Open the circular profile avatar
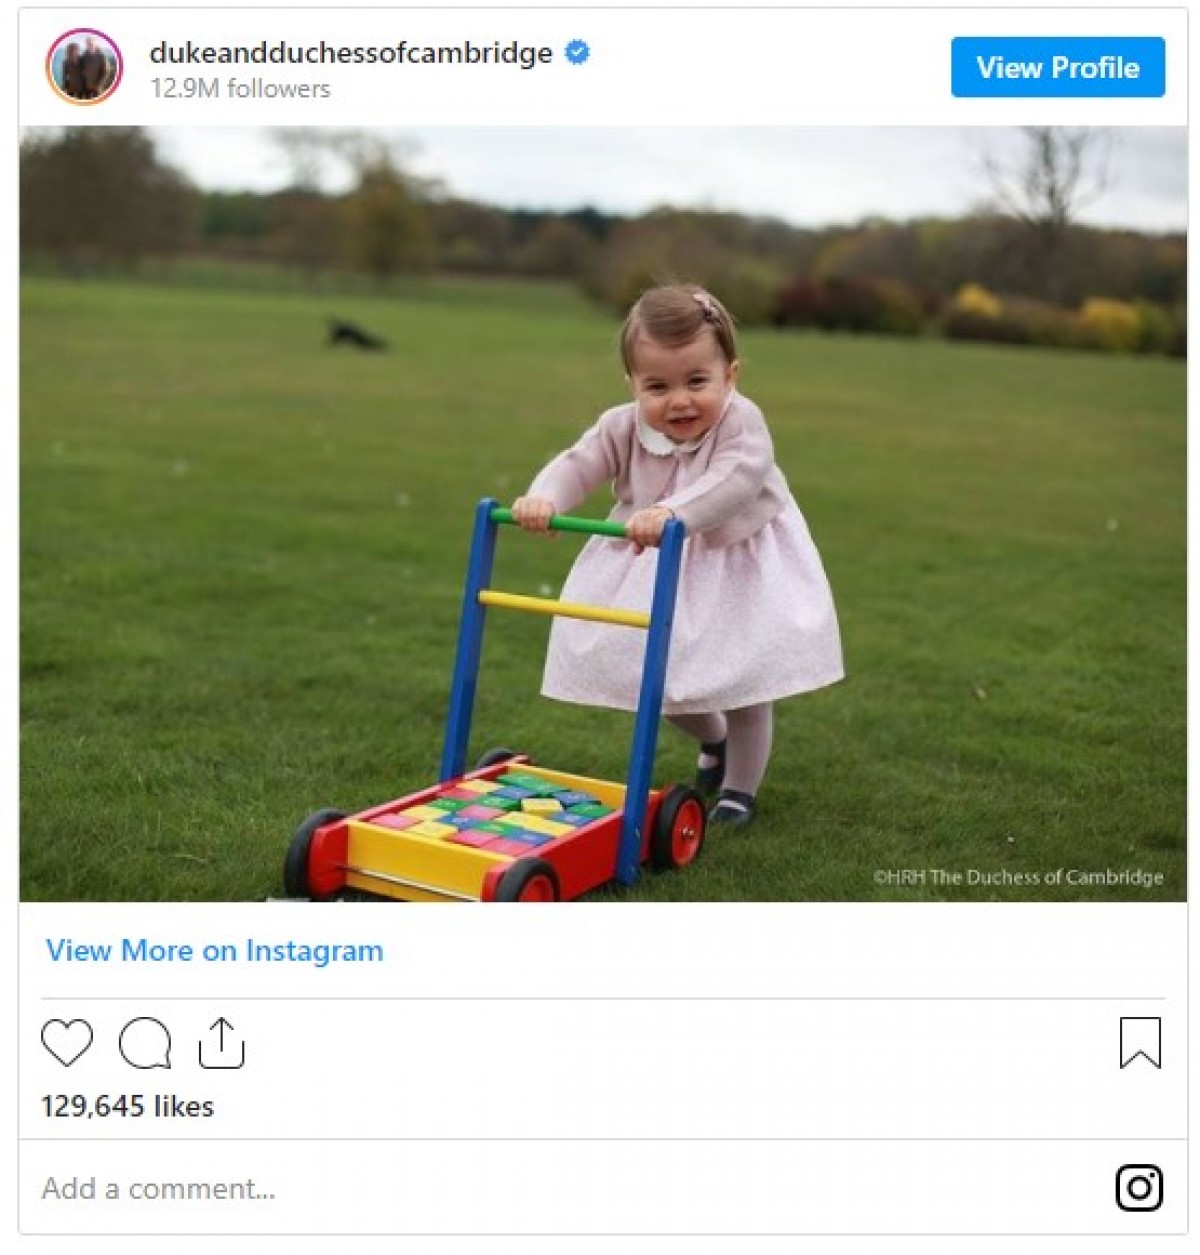 (84, 67)
